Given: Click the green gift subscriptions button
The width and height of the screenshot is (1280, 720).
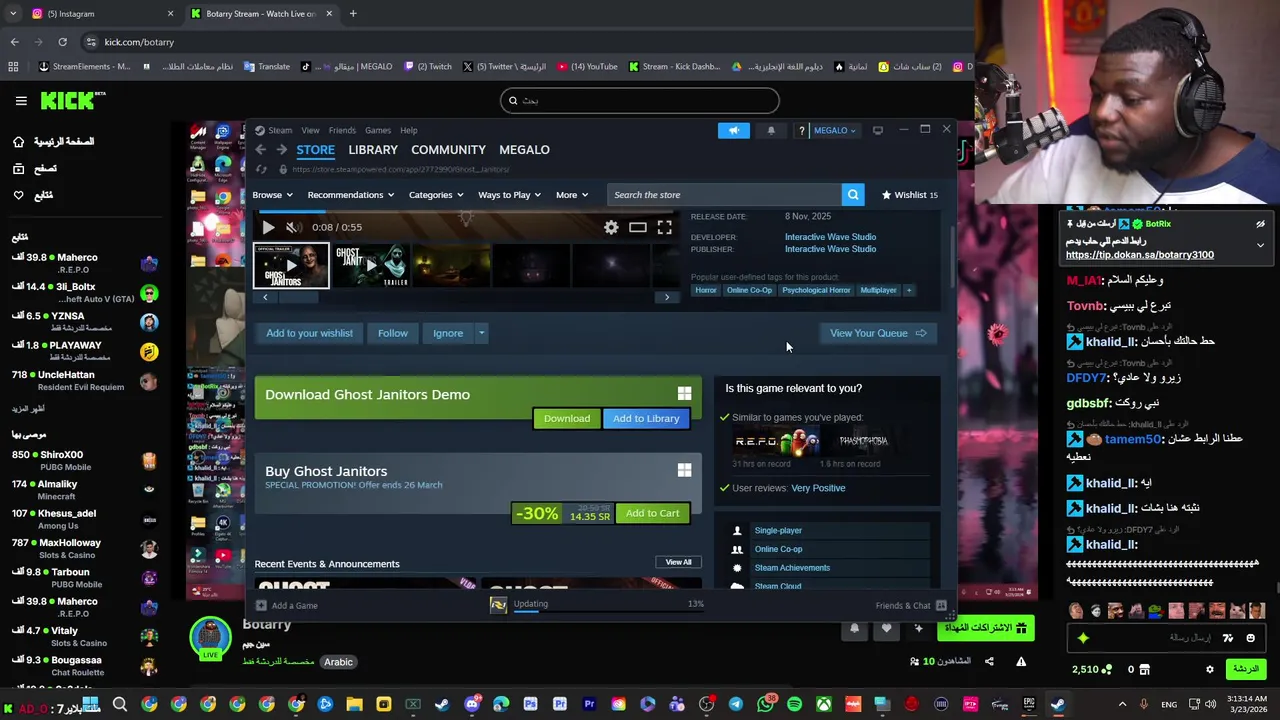Looking at the screenshot, I should [985, 628].
